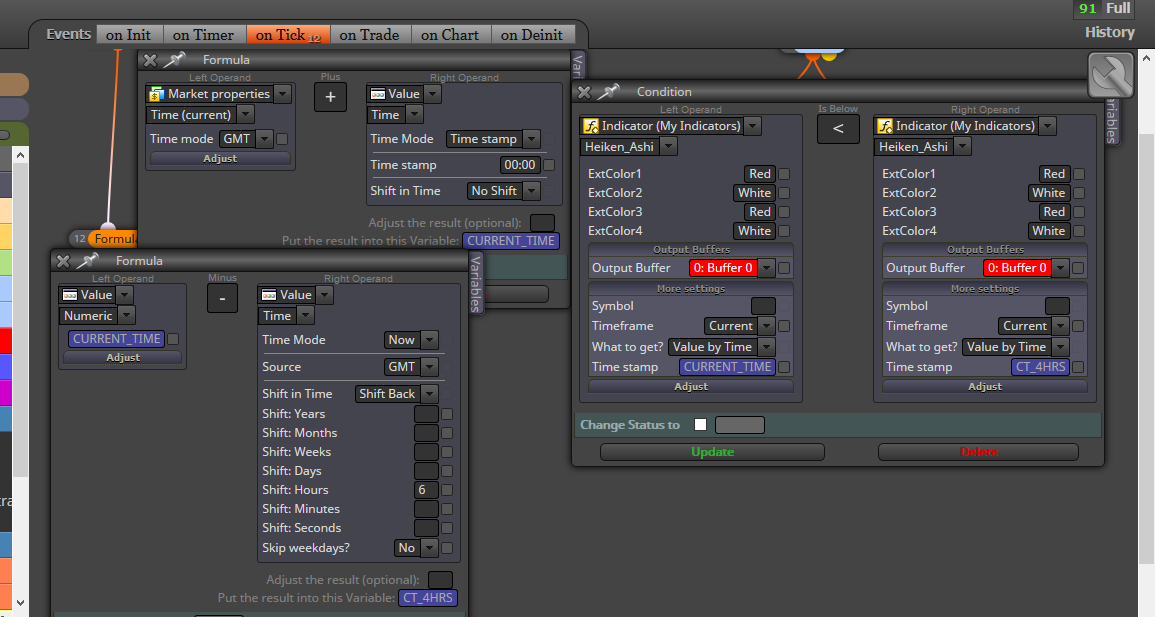
Task: Click the right operand ExtColor2 White swatch
Action: [x=1048, y=193]
